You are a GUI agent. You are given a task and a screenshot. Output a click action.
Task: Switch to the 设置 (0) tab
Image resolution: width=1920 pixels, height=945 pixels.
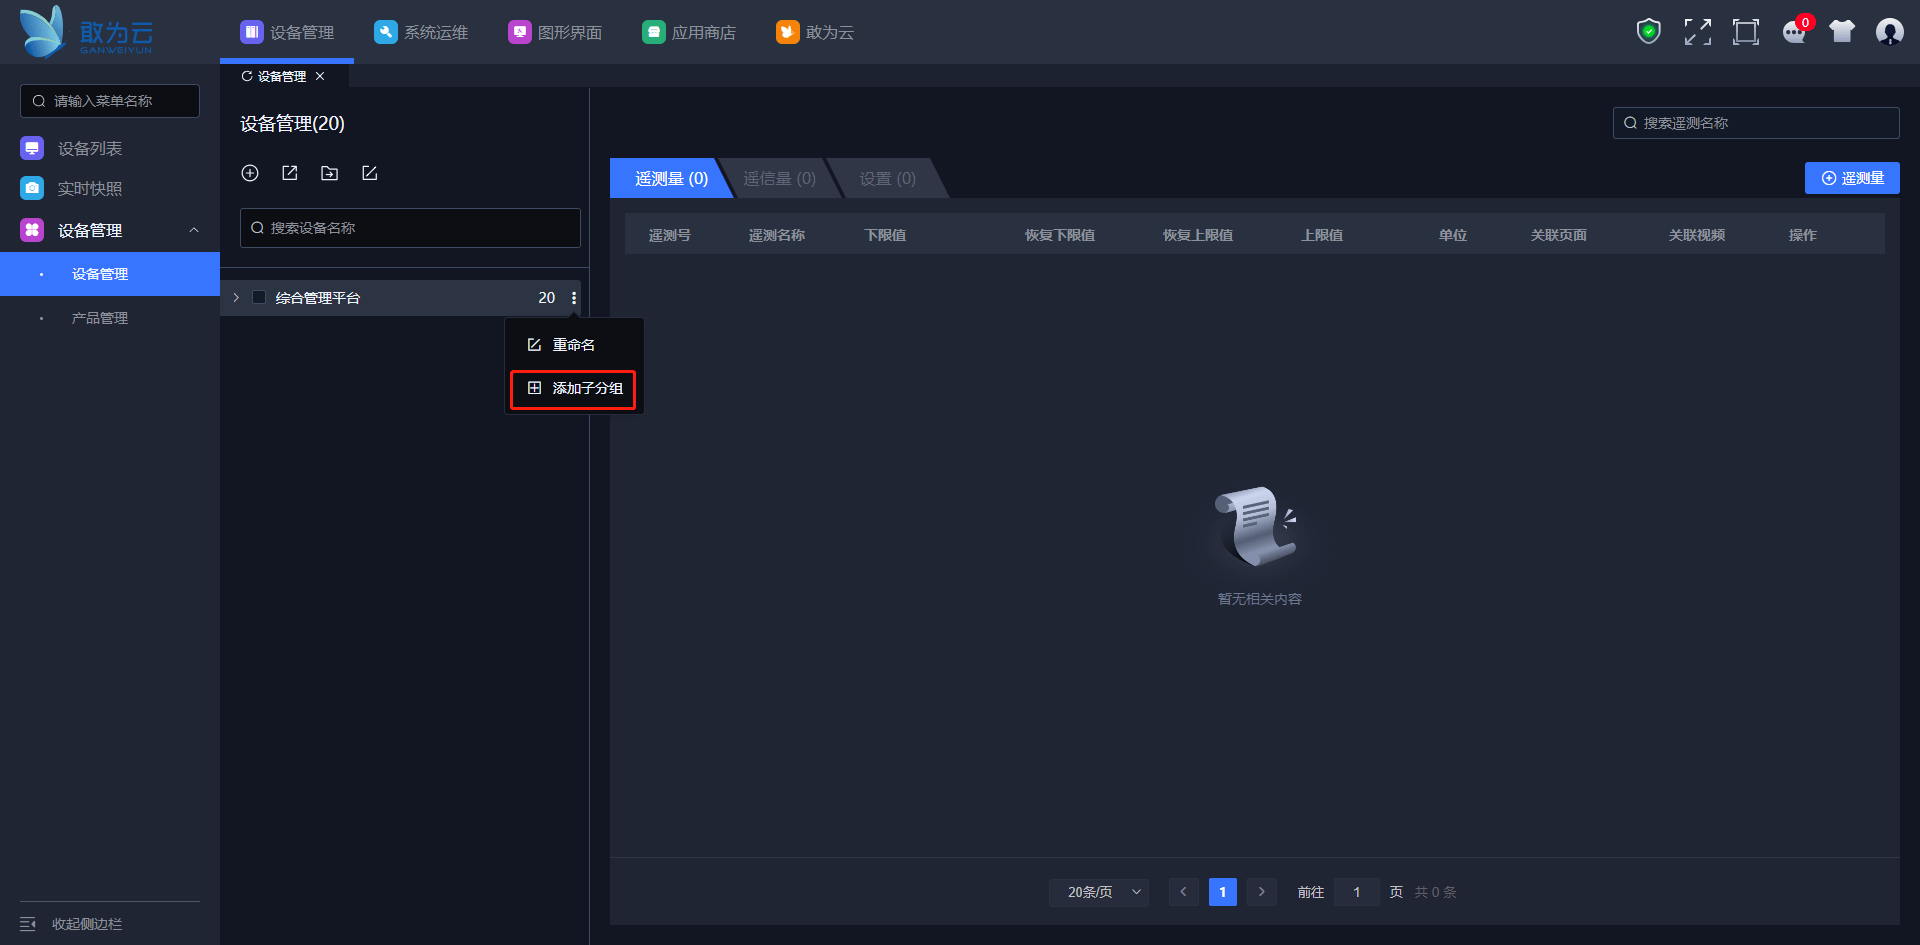[887, 178]
